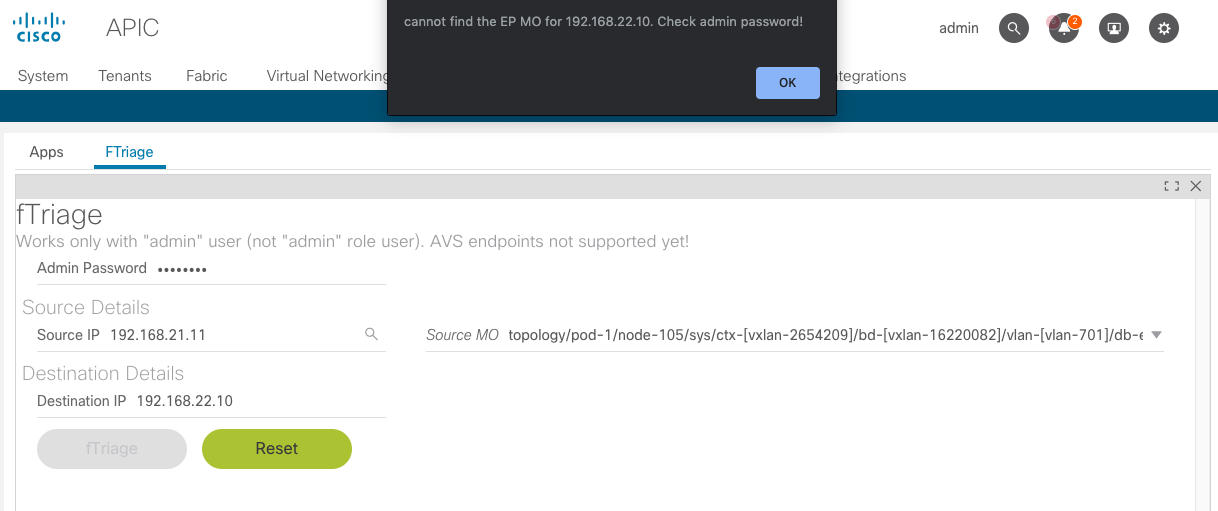
Task: Click the Cisco logo
Action: click(x=39, y=27)
